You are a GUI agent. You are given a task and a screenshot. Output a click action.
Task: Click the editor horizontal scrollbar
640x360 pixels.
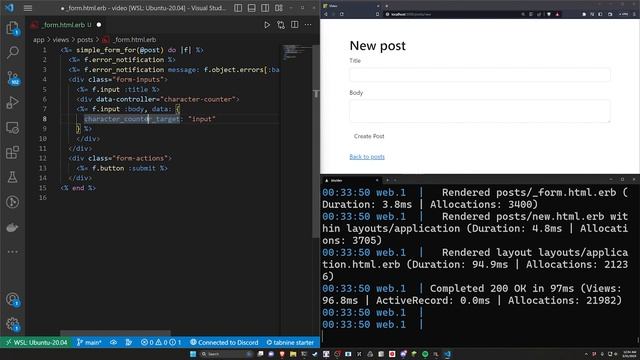coord(115,333)
